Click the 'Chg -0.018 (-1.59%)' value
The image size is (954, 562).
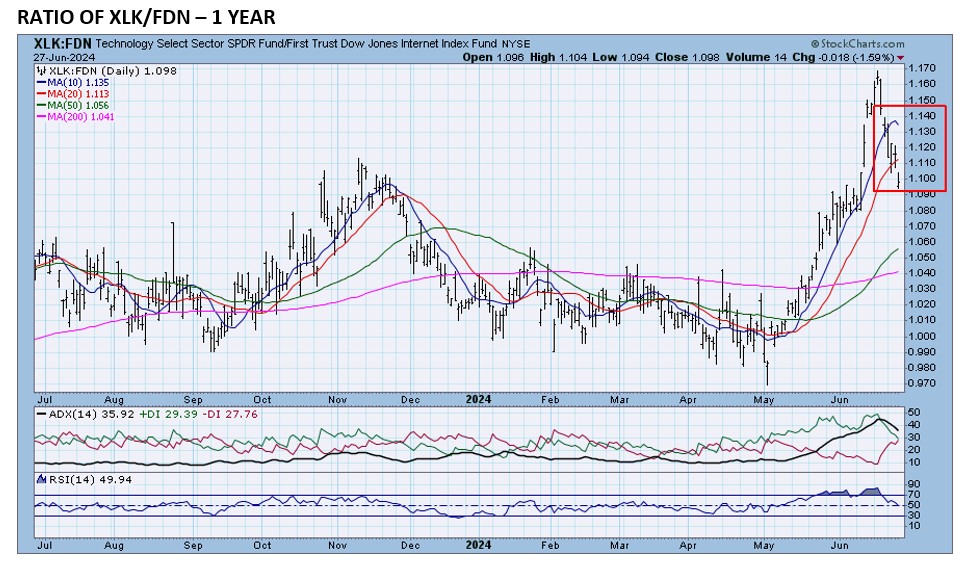click(843, 57)
